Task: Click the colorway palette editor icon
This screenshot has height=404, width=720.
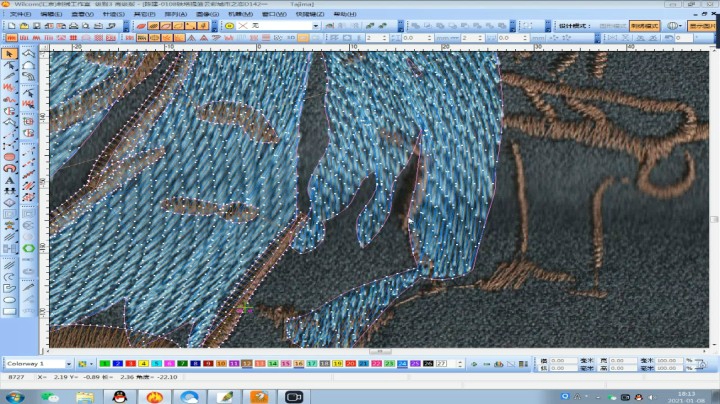Action: click(82, 364)
